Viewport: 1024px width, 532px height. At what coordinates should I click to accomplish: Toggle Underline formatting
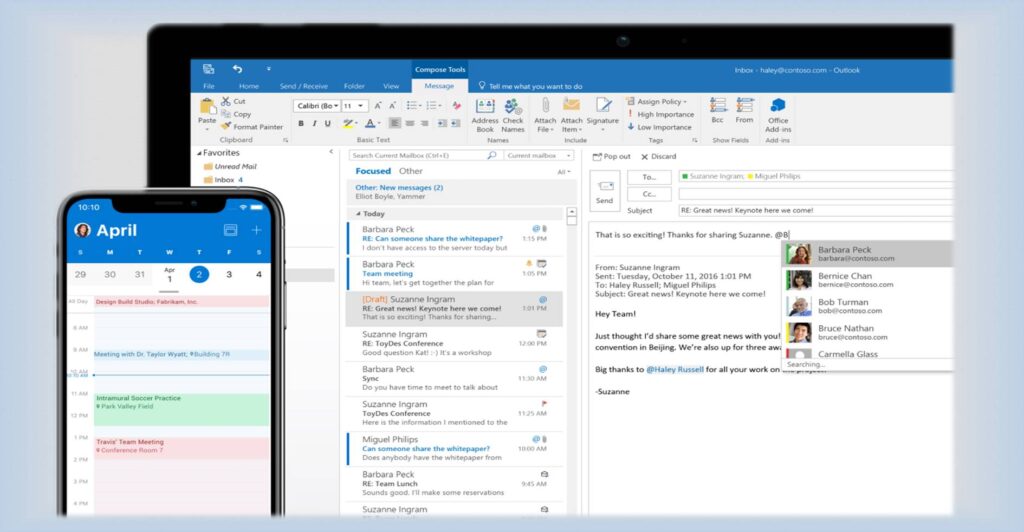click(x=327, y=123)
